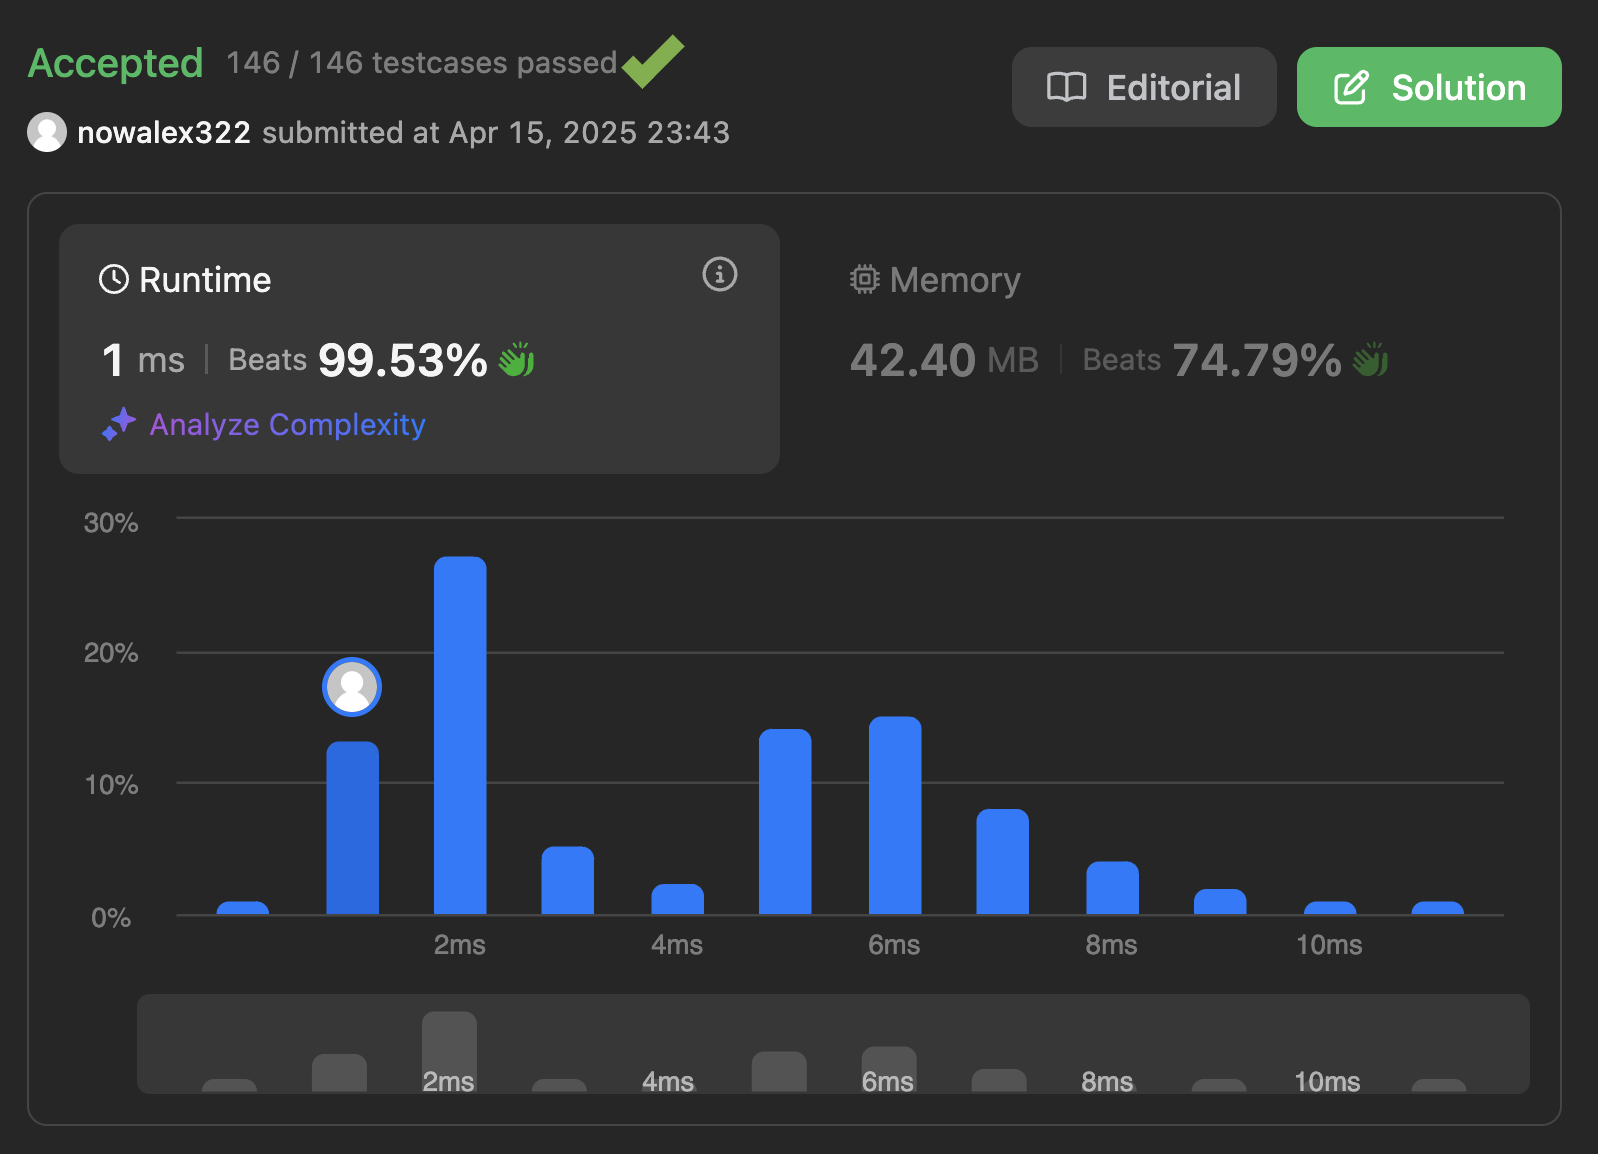Click the '8ms' x-axis label on the chart

coord(1111,944)
